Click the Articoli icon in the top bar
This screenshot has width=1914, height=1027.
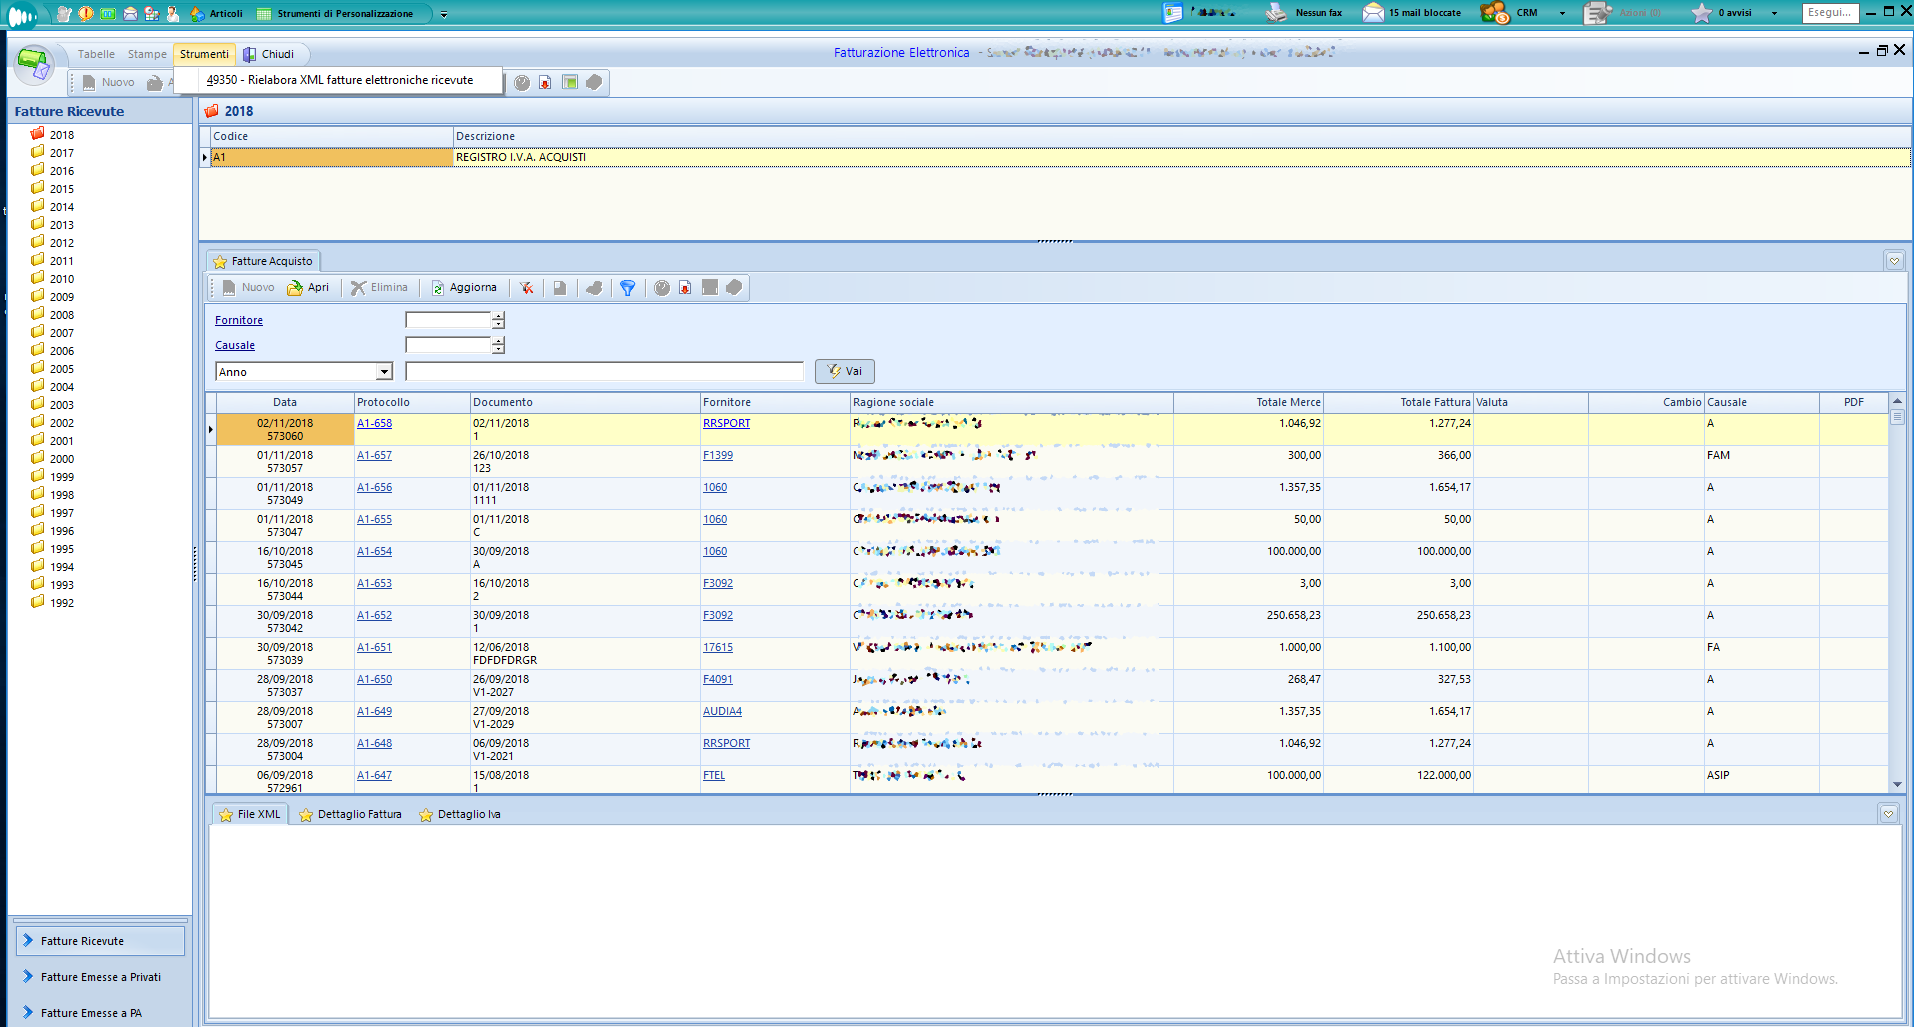(198, 14)
